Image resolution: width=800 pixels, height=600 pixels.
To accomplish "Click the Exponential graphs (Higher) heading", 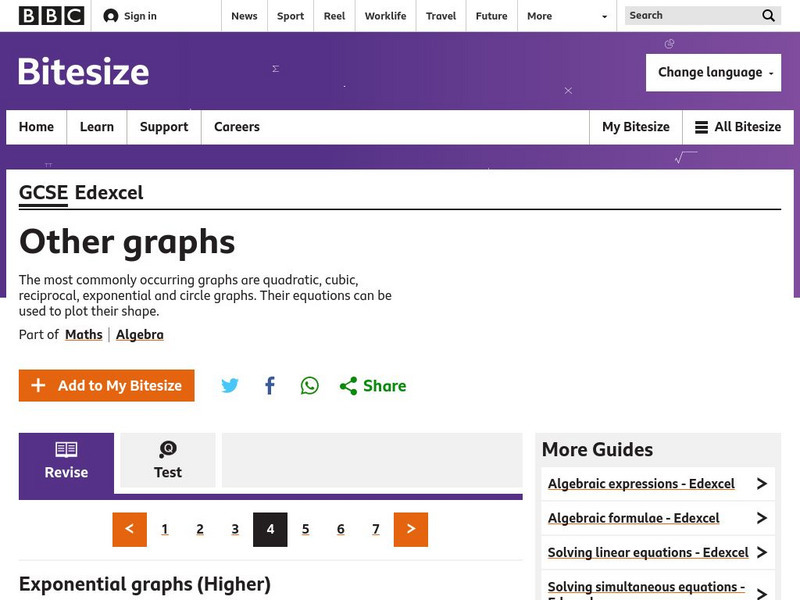I will tap(145, 585).
